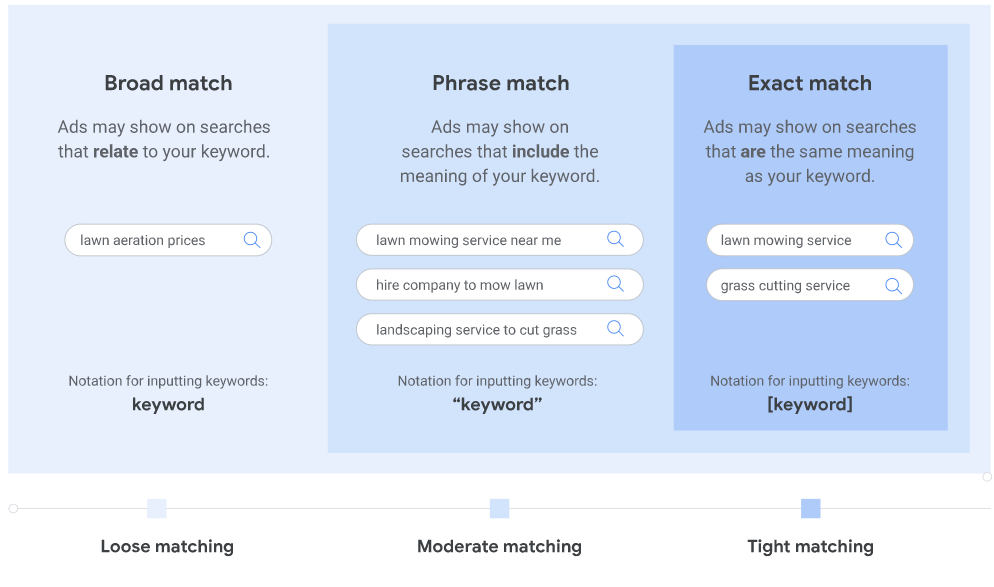Select the darkest Tight matching swatch
Image resolution: width=994 pixels, height=587 pixels.
pyautogui.click(x=810, y=508)
